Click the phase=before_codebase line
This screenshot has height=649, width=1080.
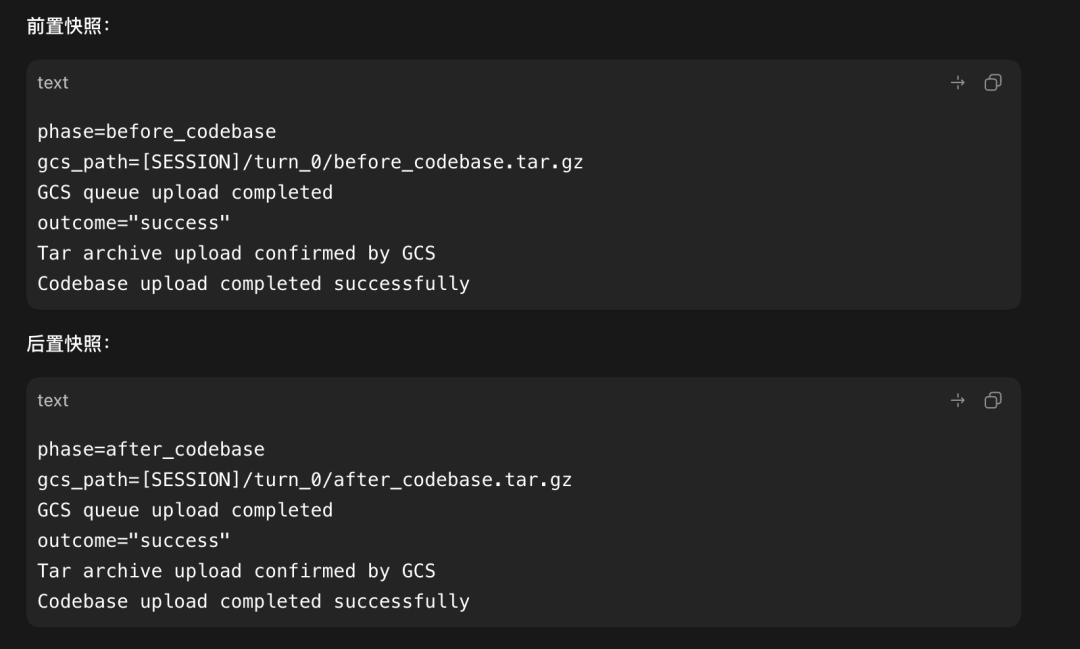tap(156, 132)
